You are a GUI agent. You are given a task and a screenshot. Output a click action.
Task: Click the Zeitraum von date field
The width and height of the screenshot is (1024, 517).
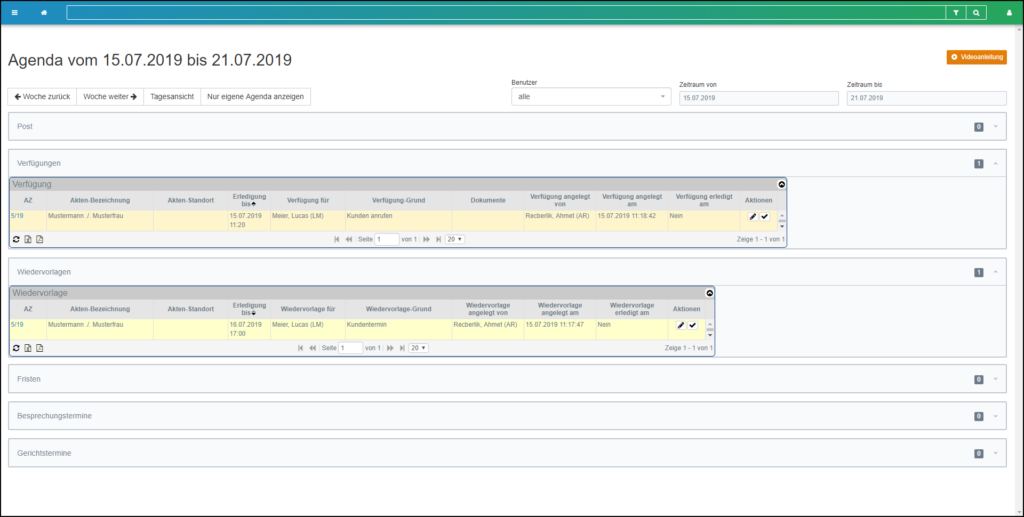click(757, 98)
